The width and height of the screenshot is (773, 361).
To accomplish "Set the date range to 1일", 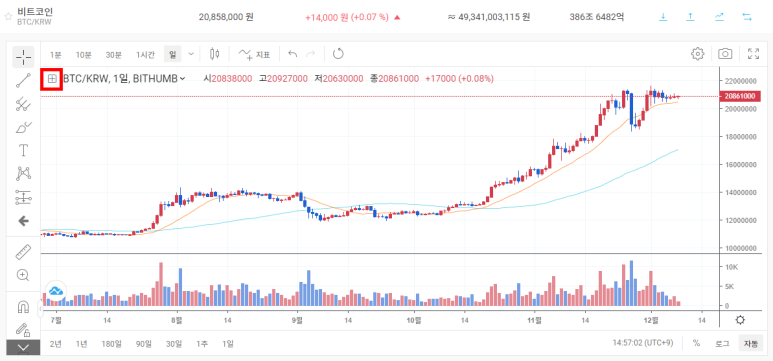I will tap(227, 344).
